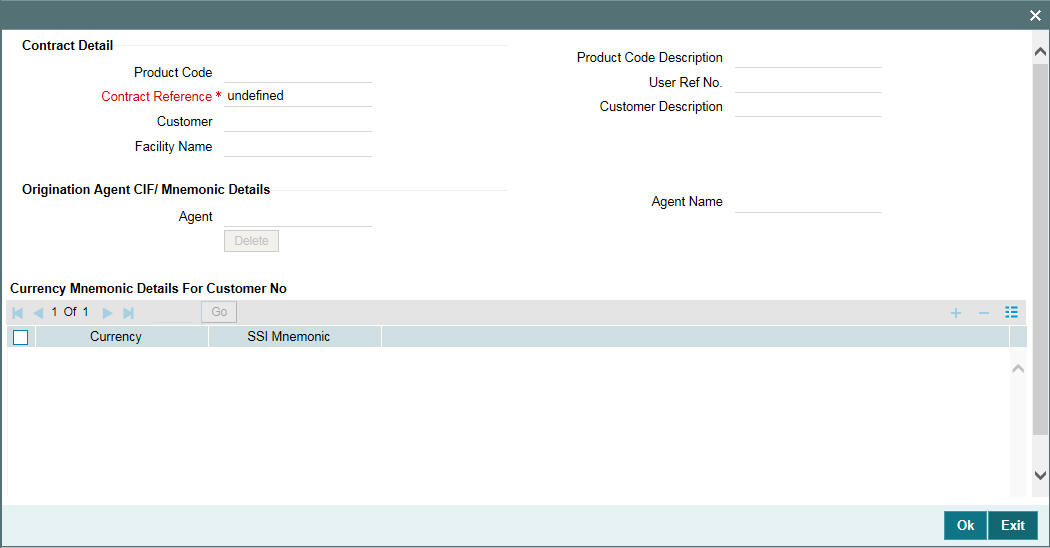Click the '1 Of 1' page indicator

(70, 312)
